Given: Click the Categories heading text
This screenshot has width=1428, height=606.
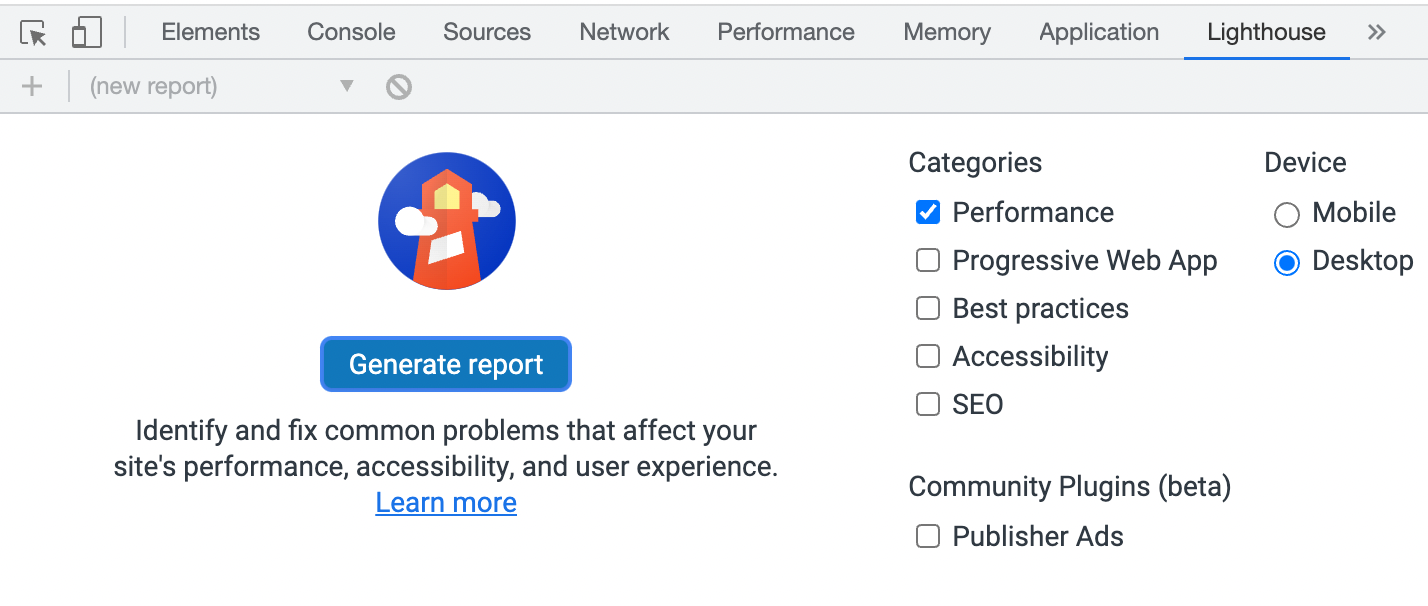Looking at the screenshot, I should point(975,163).
